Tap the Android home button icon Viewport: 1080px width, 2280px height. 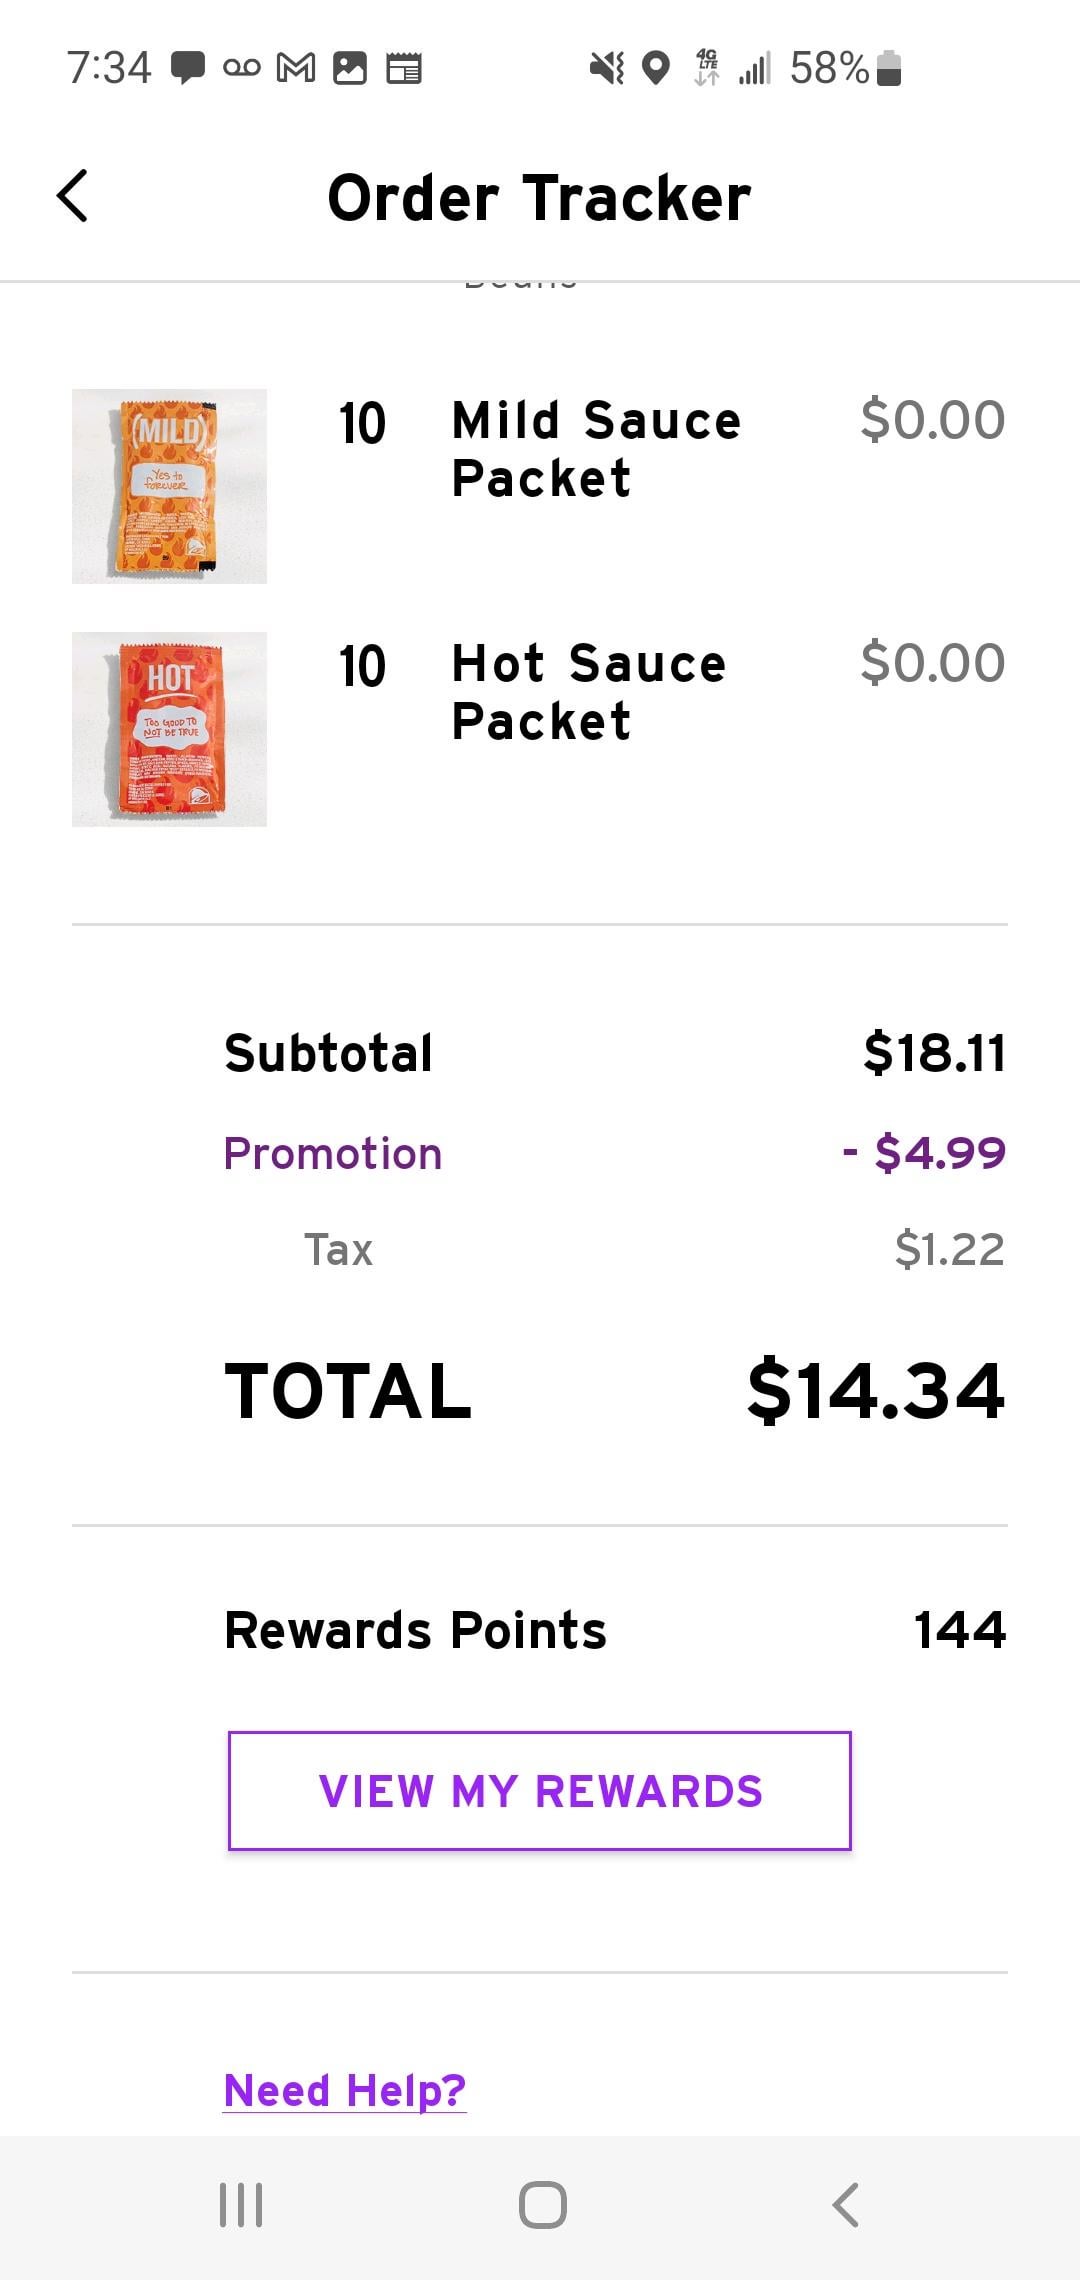tap(543, 2204)
